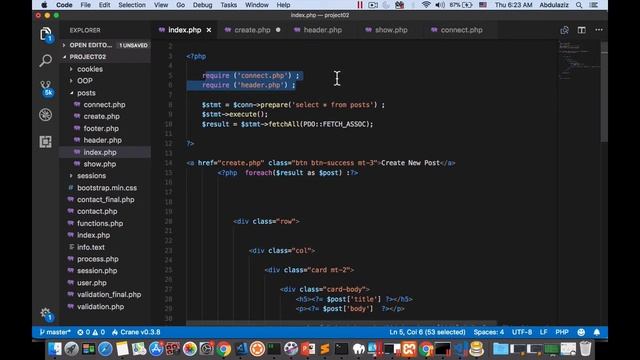This screenshot has height=360, width=640.
Task: Switch to the create.php tab
Action: click(x=252, y=30)
